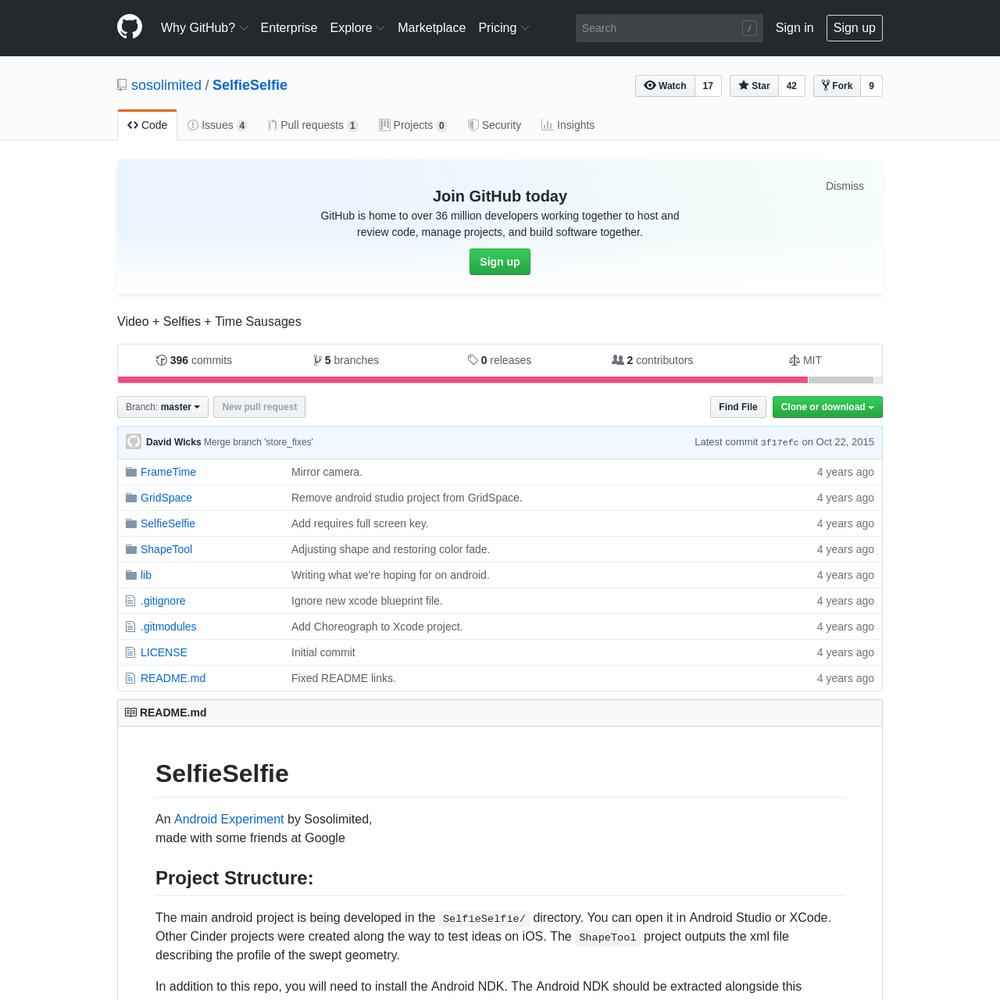The width and height of the screenshot is (1000, 1000).
Task: Open the Branch: master dropdown
Action: 163,407
